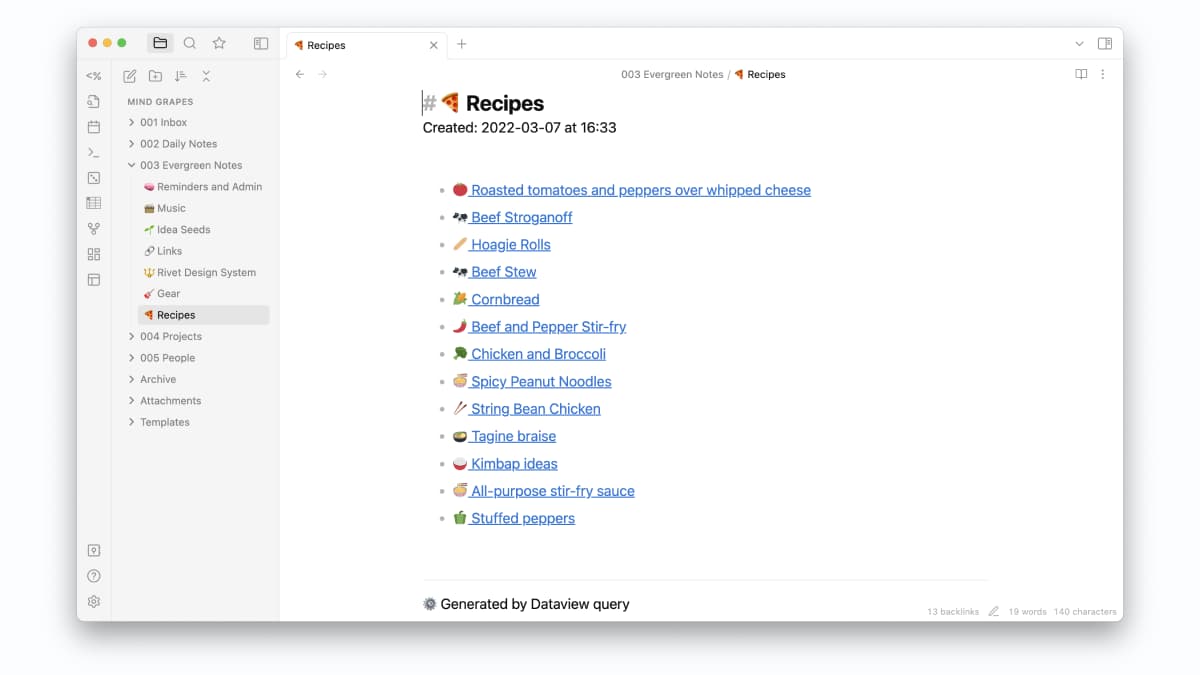Image resolution: width=1200 pixels, height=675 pixels.
Task: Switch to reading view with book icon
Action: [x=1081, y=74]
